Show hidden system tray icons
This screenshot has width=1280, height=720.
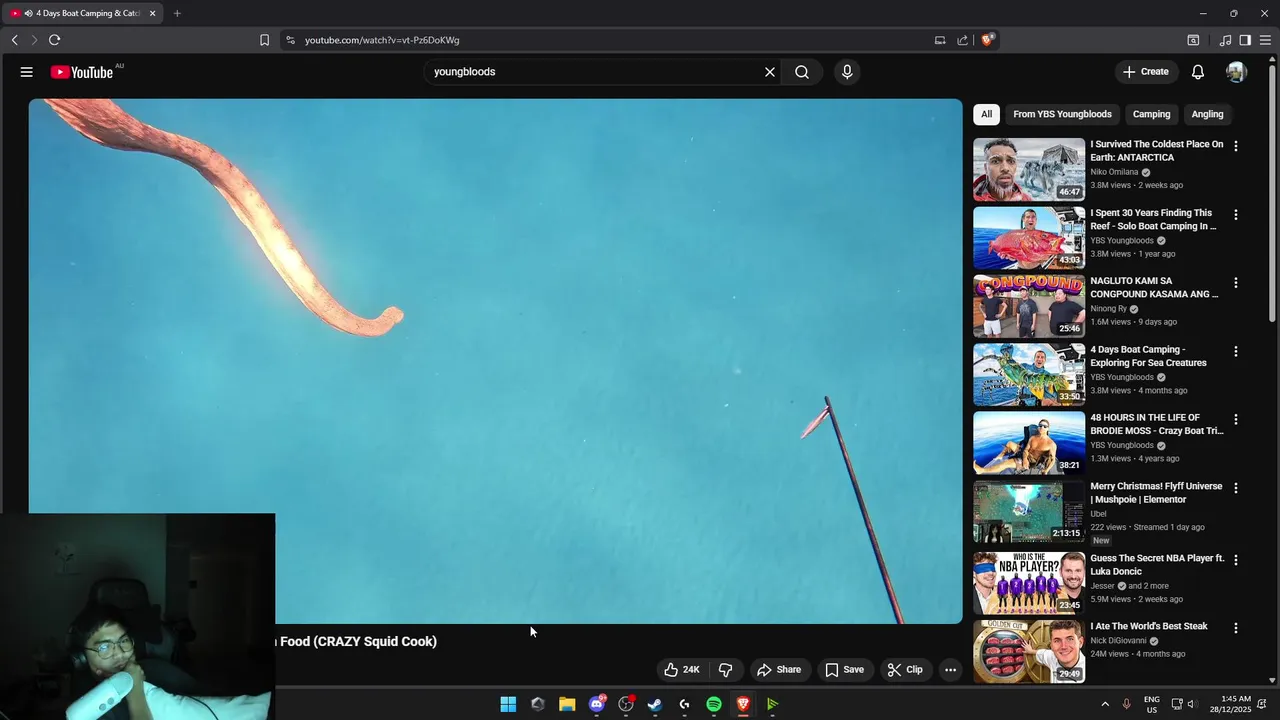pos(1105,704)
